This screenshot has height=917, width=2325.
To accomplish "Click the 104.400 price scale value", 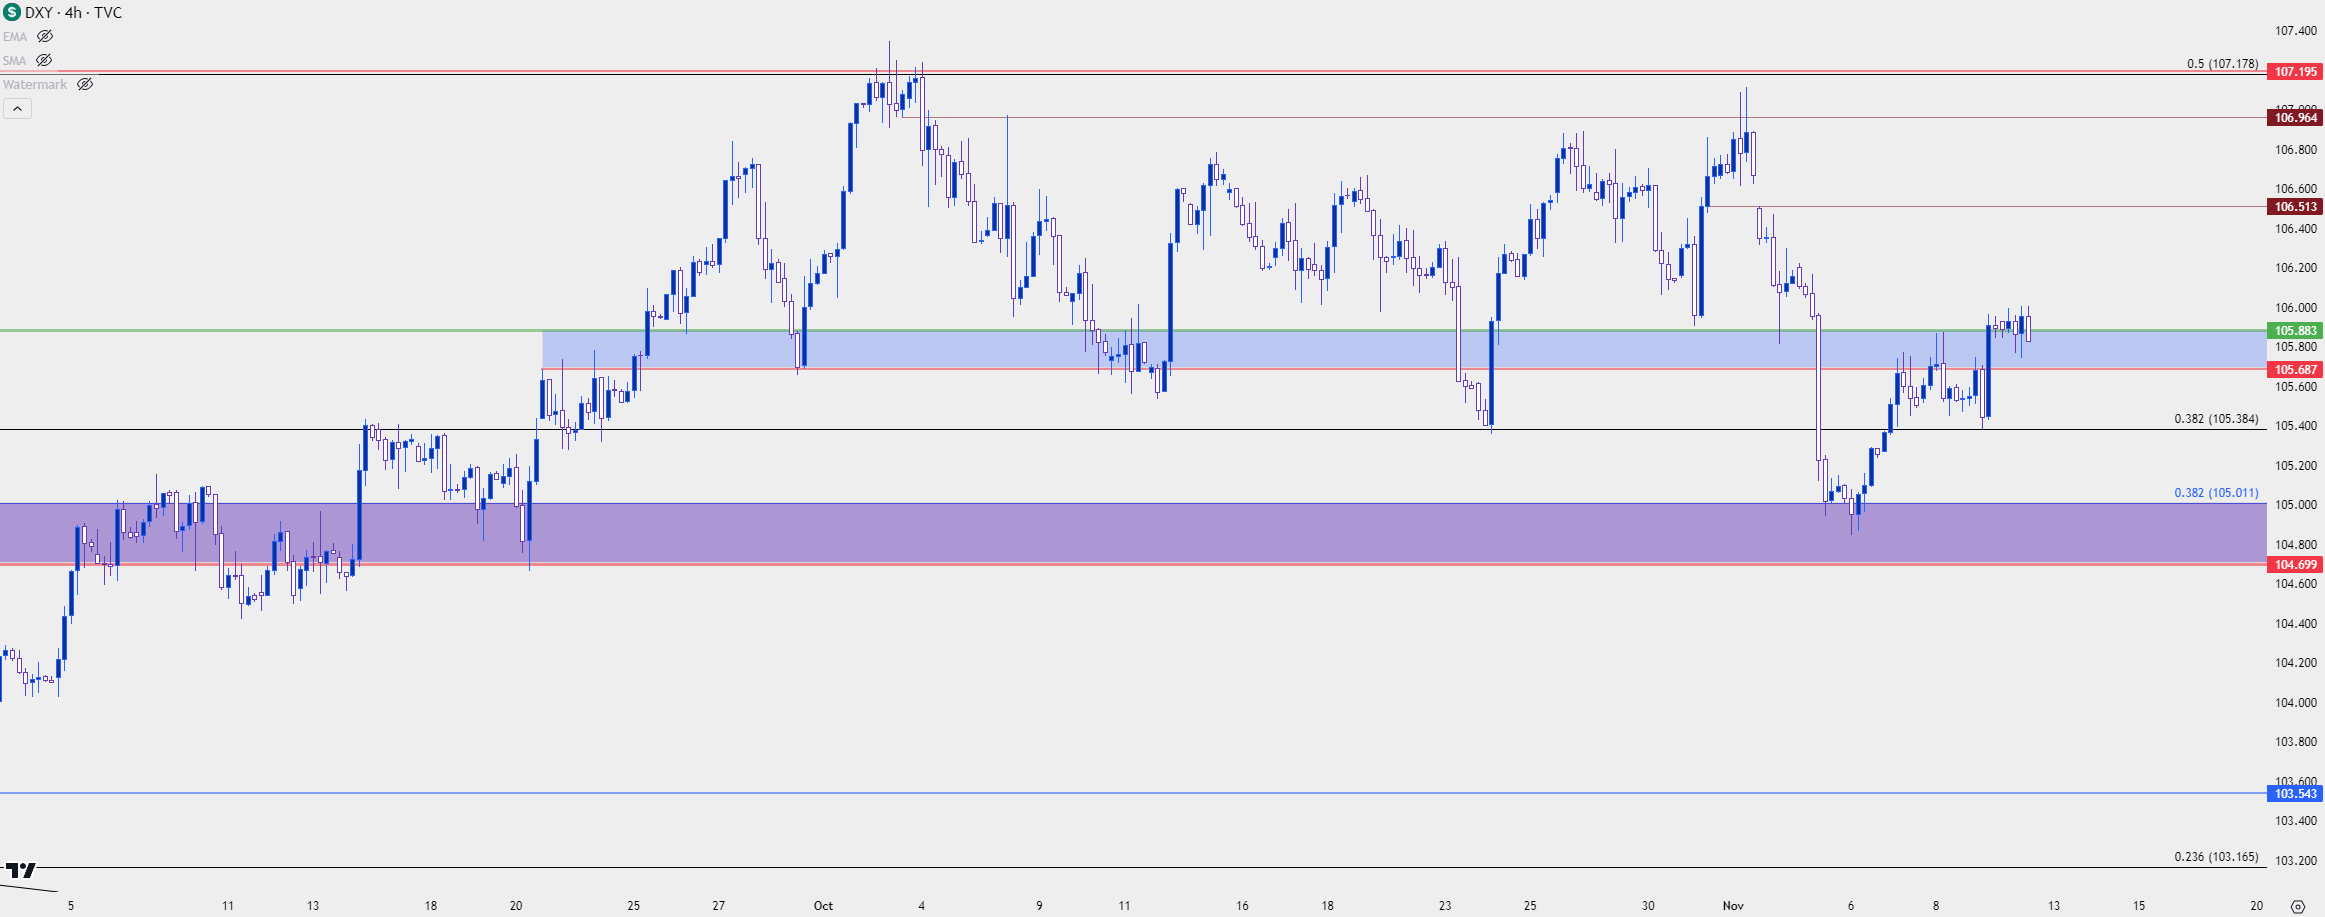I will [2296, 624].
